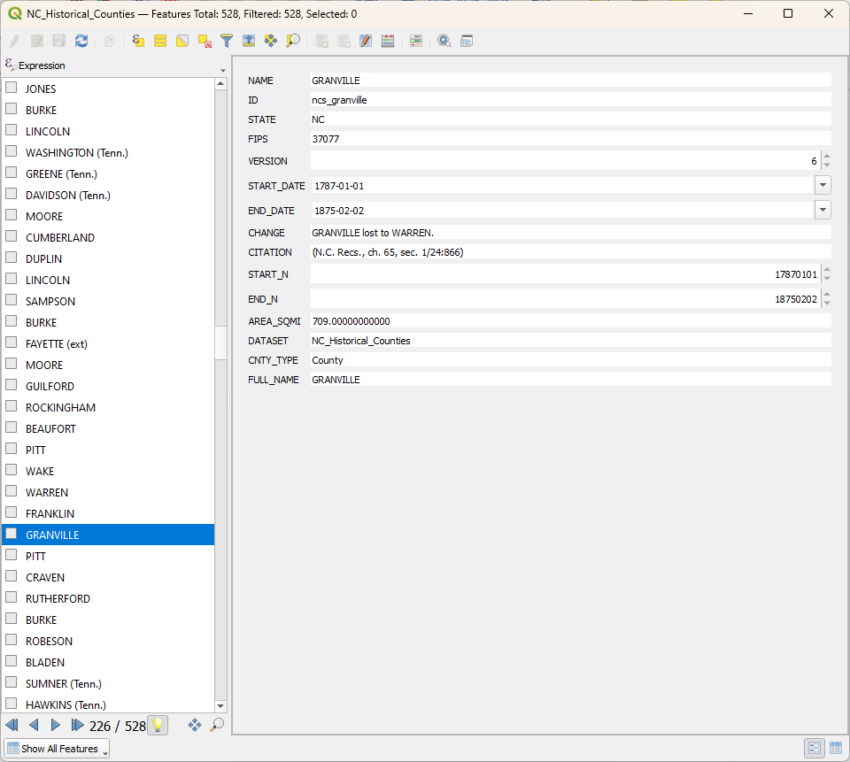The image size is (850, 762).
Task: Select the FRANKLIN checkbox
Action: 13,513
